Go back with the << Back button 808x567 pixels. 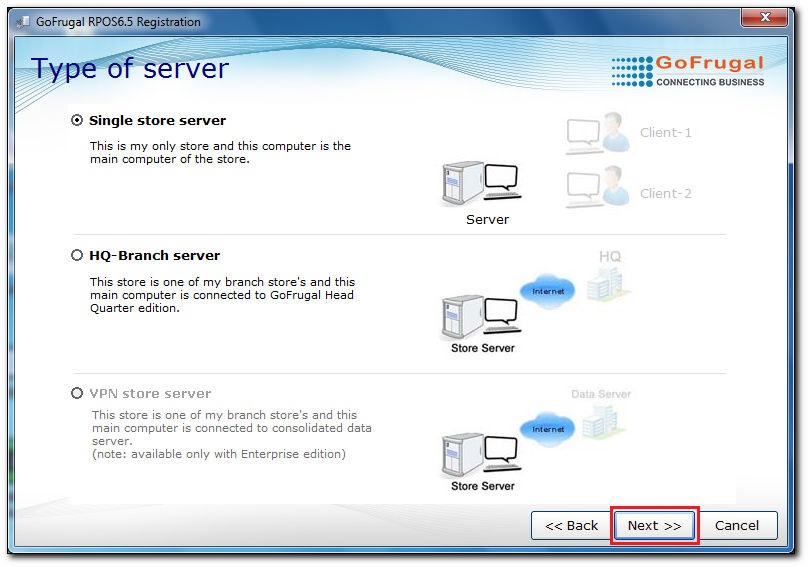point(571,525)
